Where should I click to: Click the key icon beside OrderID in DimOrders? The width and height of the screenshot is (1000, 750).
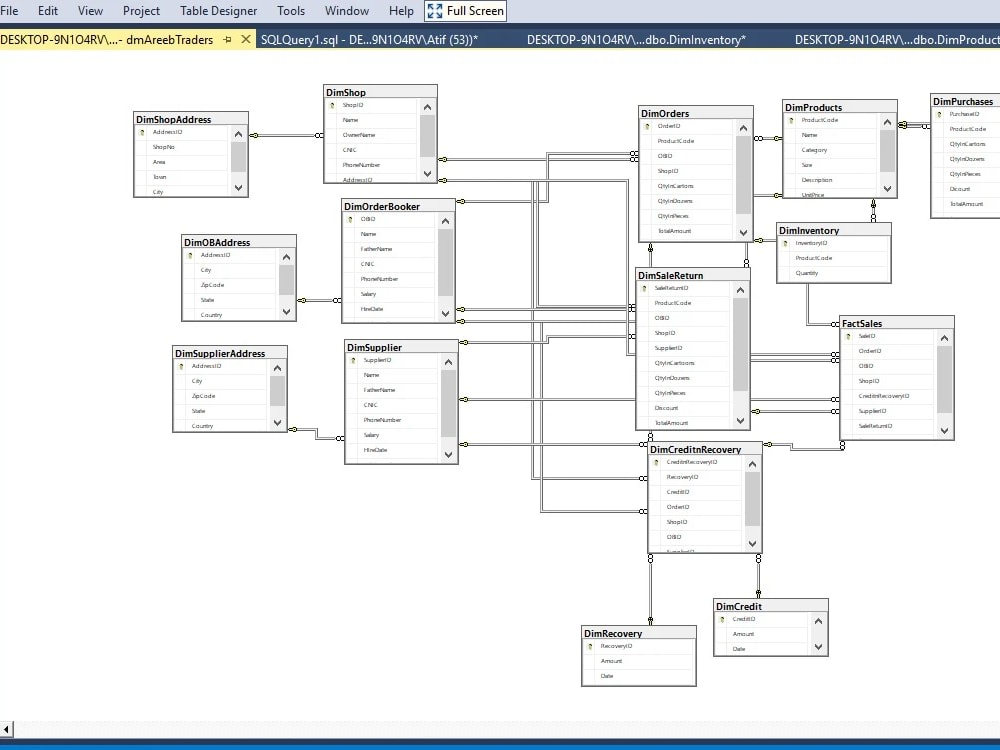(647, 128)
